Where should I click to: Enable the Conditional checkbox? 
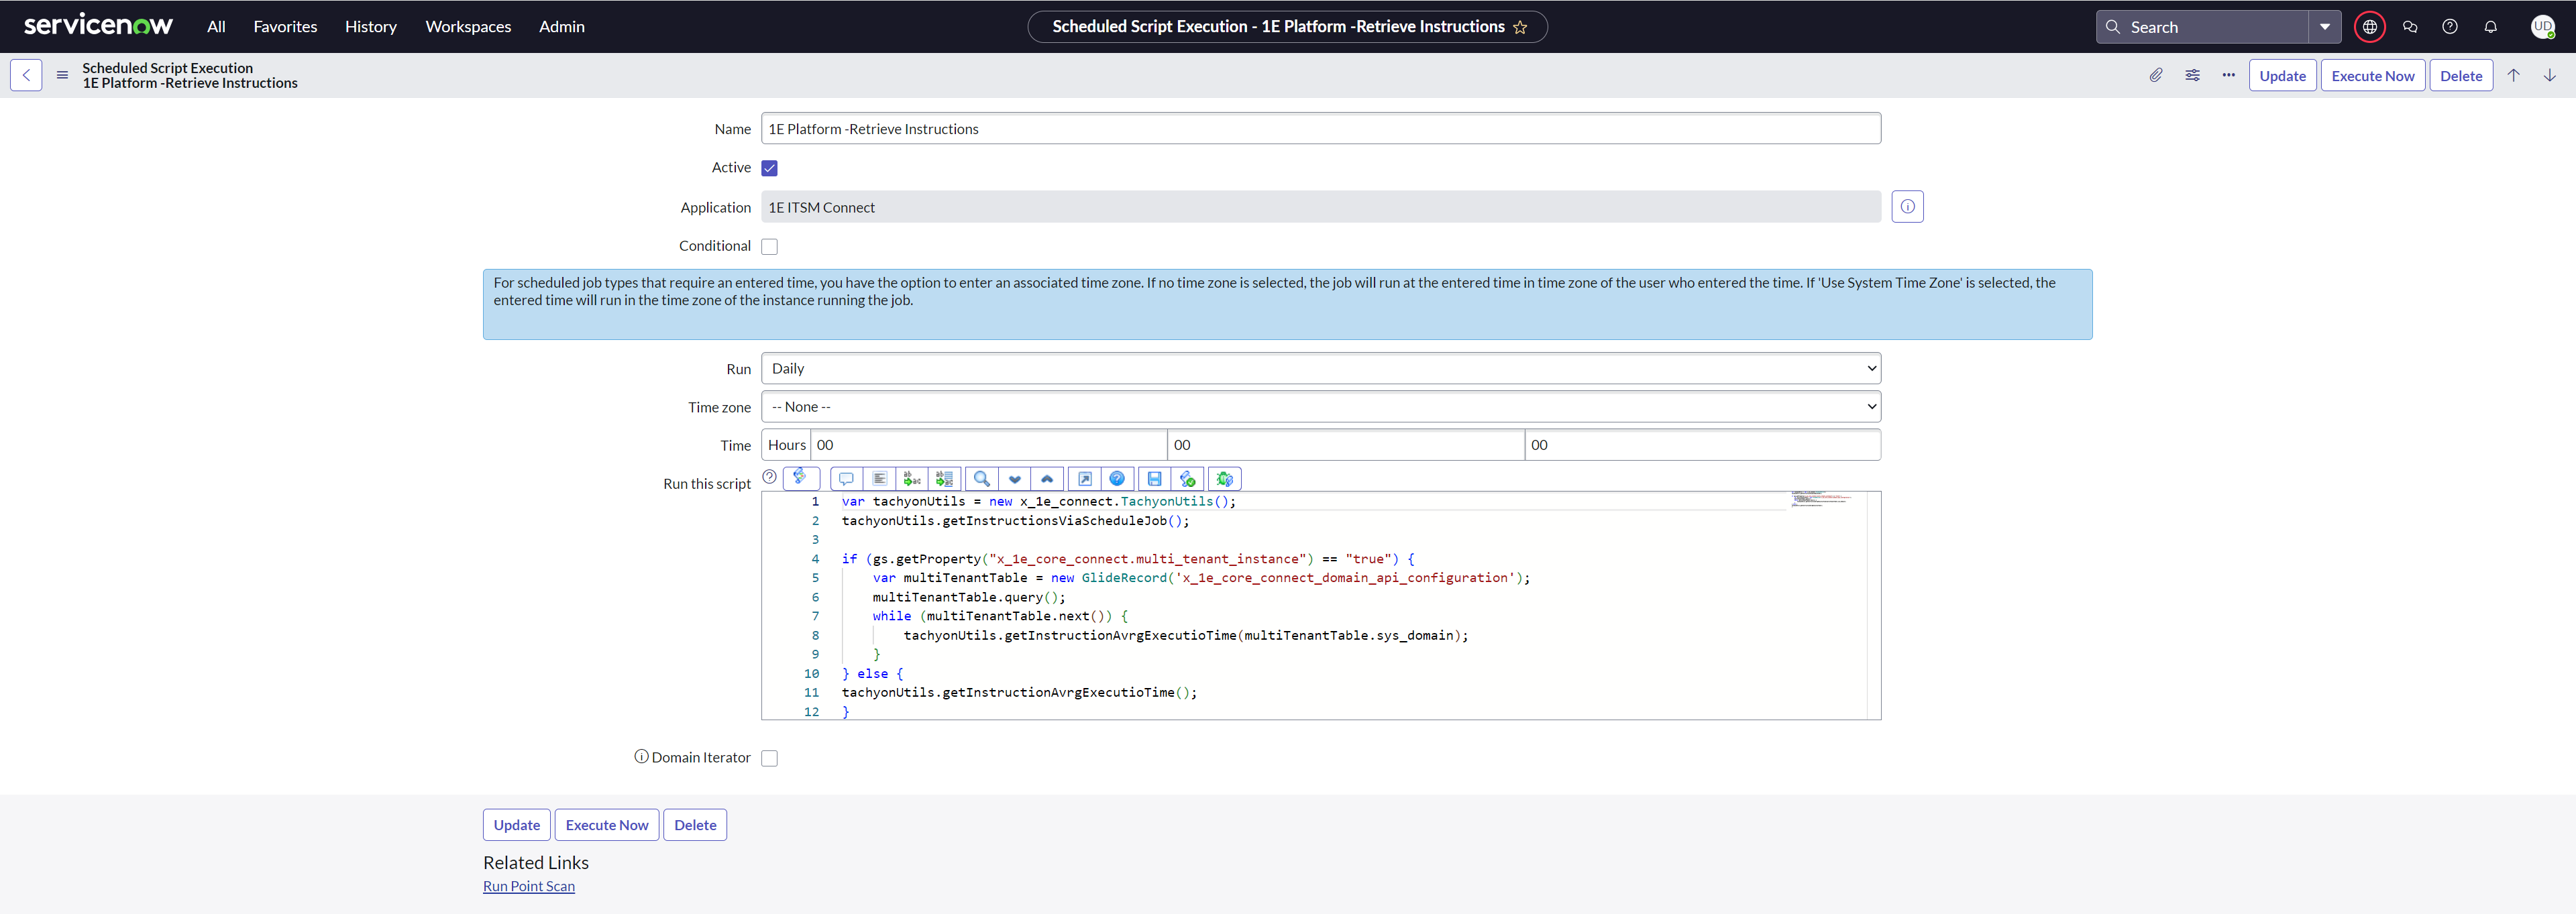[x=769, y=246]
